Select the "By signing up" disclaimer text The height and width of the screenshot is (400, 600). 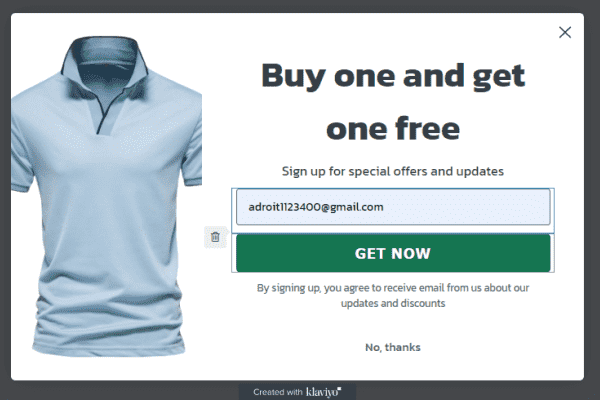[393, 295]
